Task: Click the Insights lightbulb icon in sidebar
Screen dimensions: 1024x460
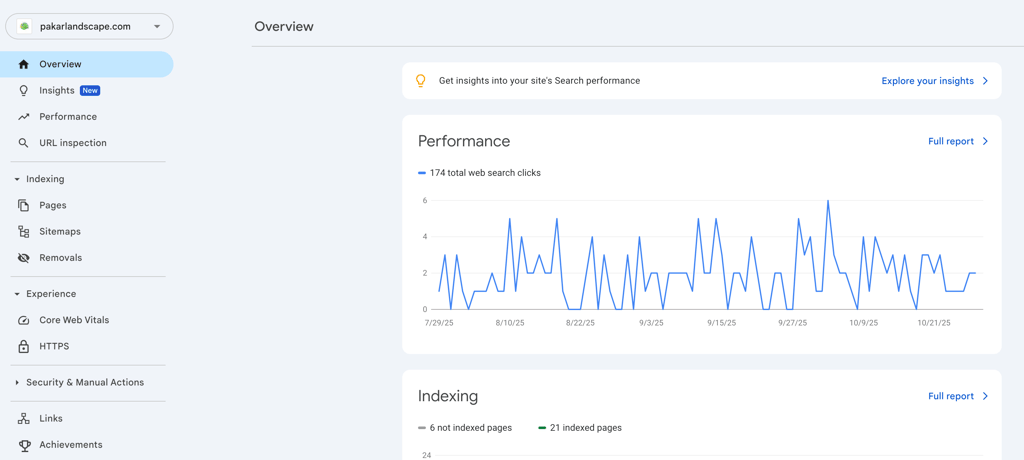Action: coord(24,90)
